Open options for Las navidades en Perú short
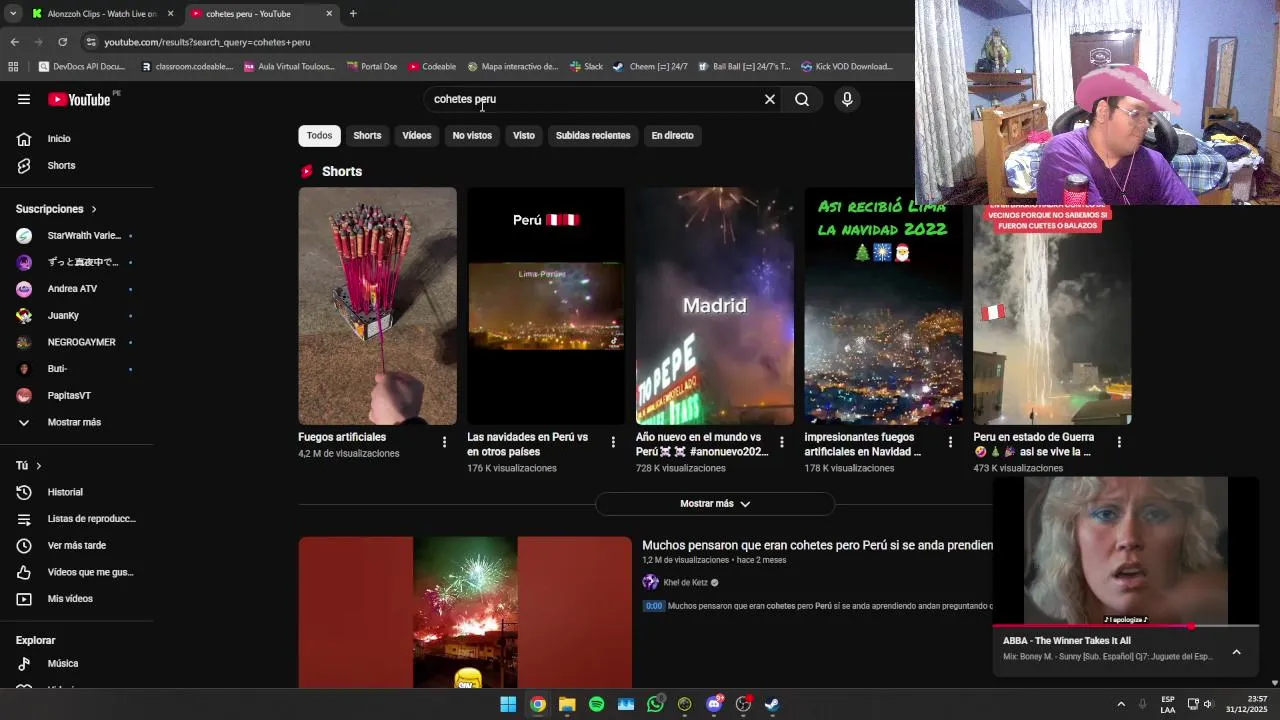 click(x=614, y=442)
